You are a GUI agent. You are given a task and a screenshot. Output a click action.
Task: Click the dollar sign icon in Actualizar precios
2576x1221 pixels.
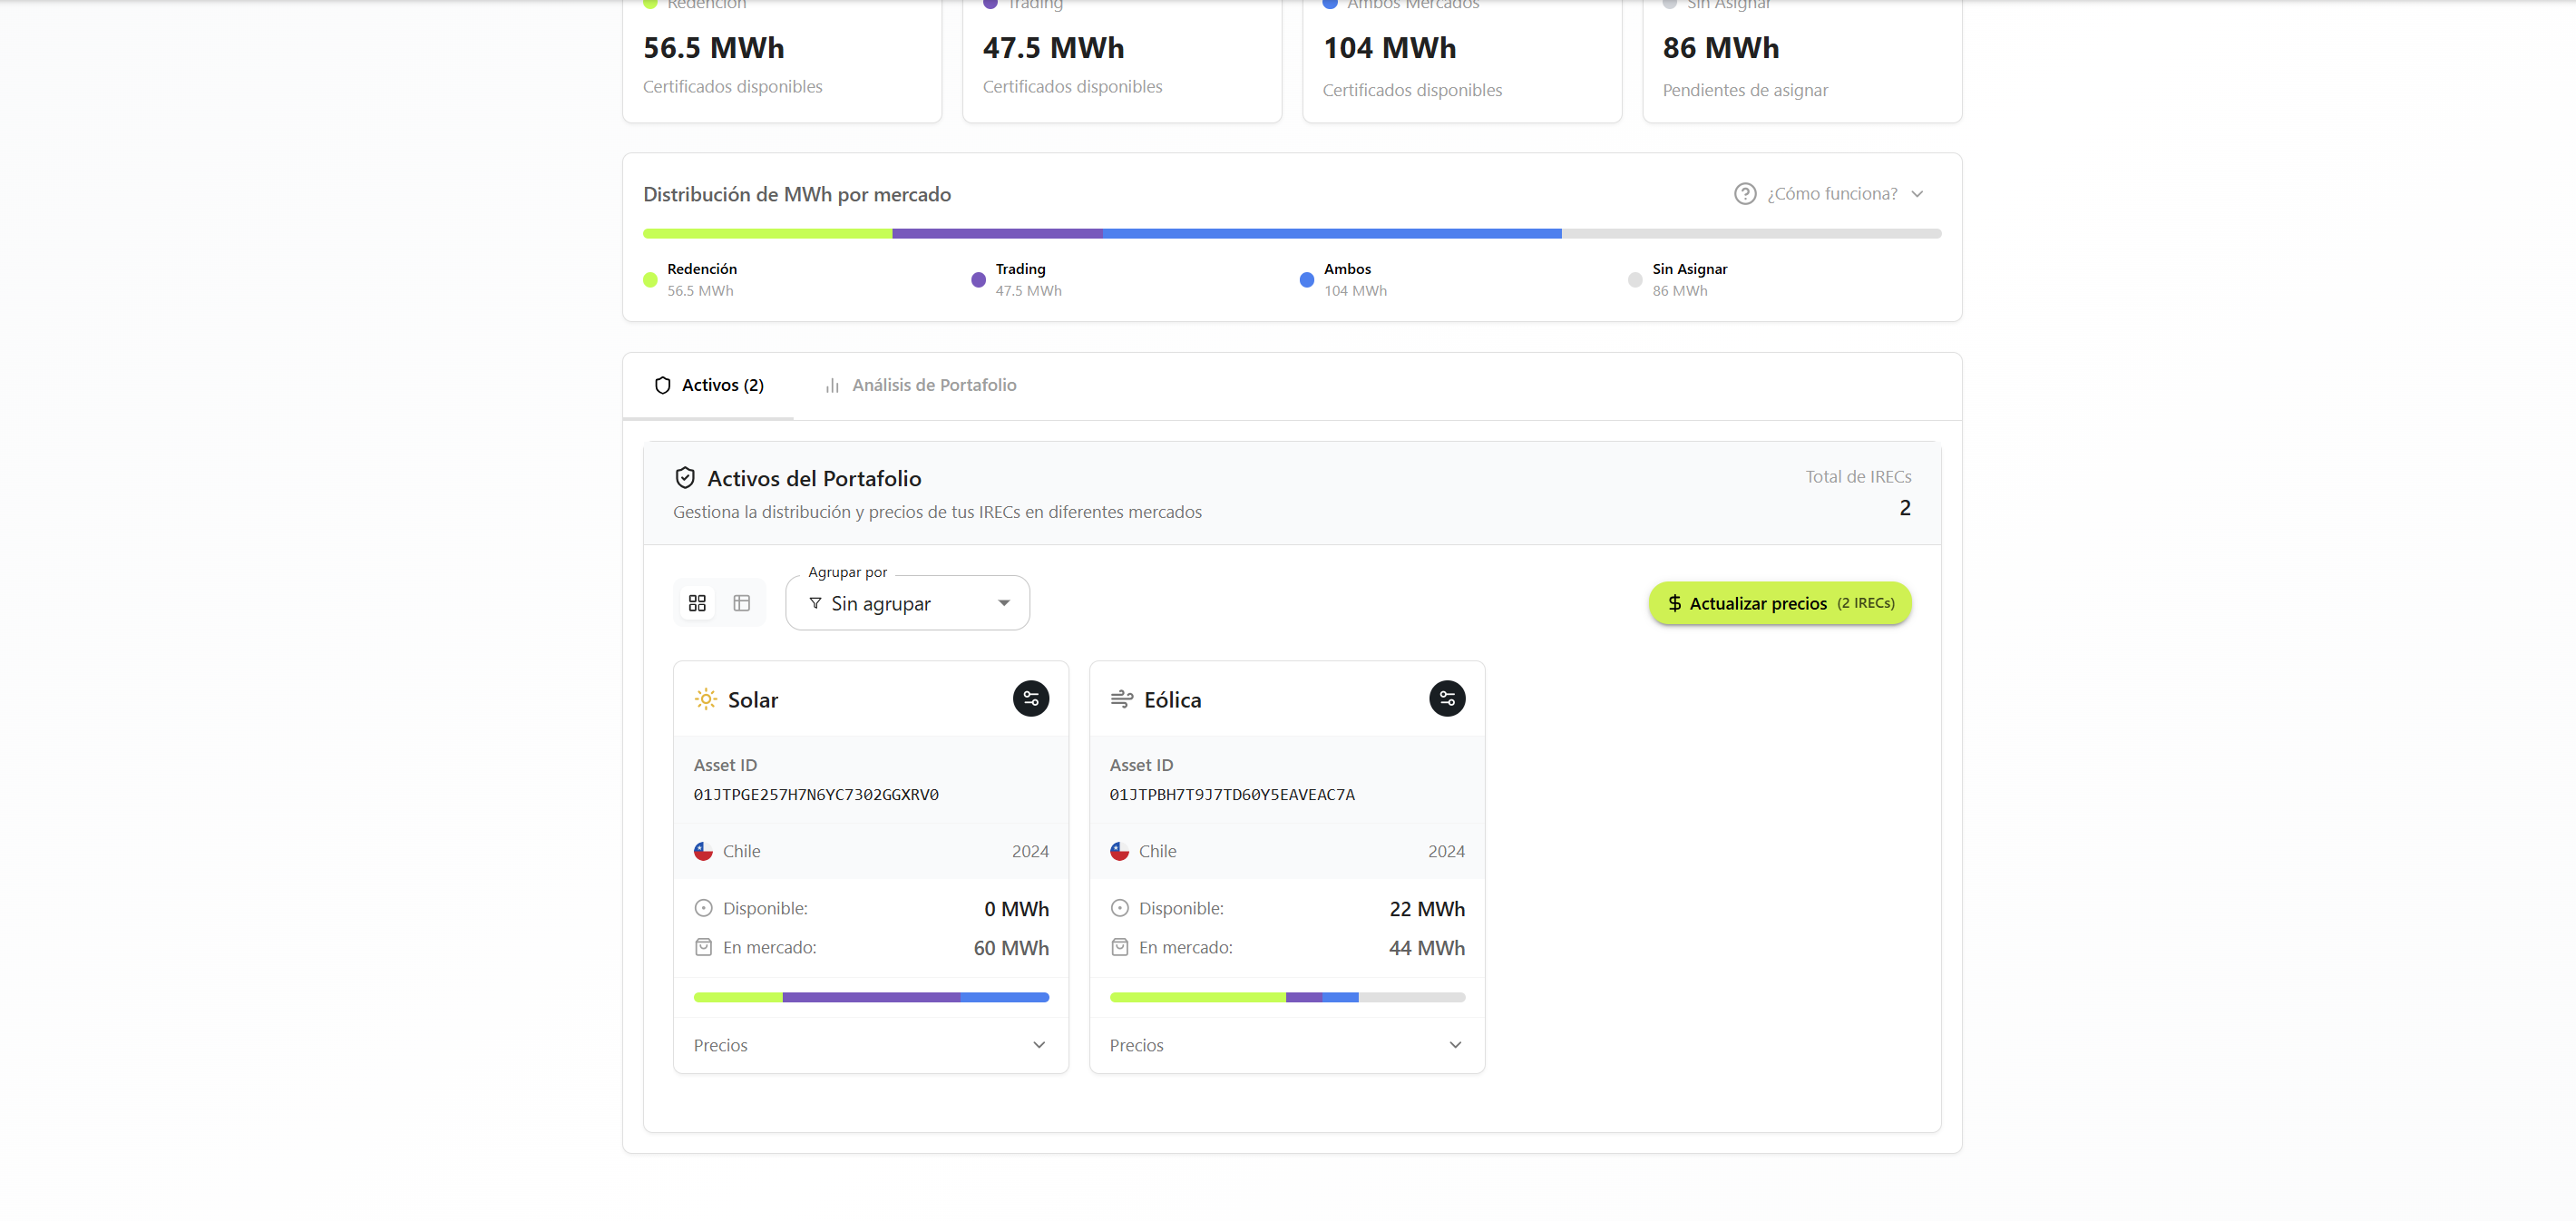tap(1674, 603)
